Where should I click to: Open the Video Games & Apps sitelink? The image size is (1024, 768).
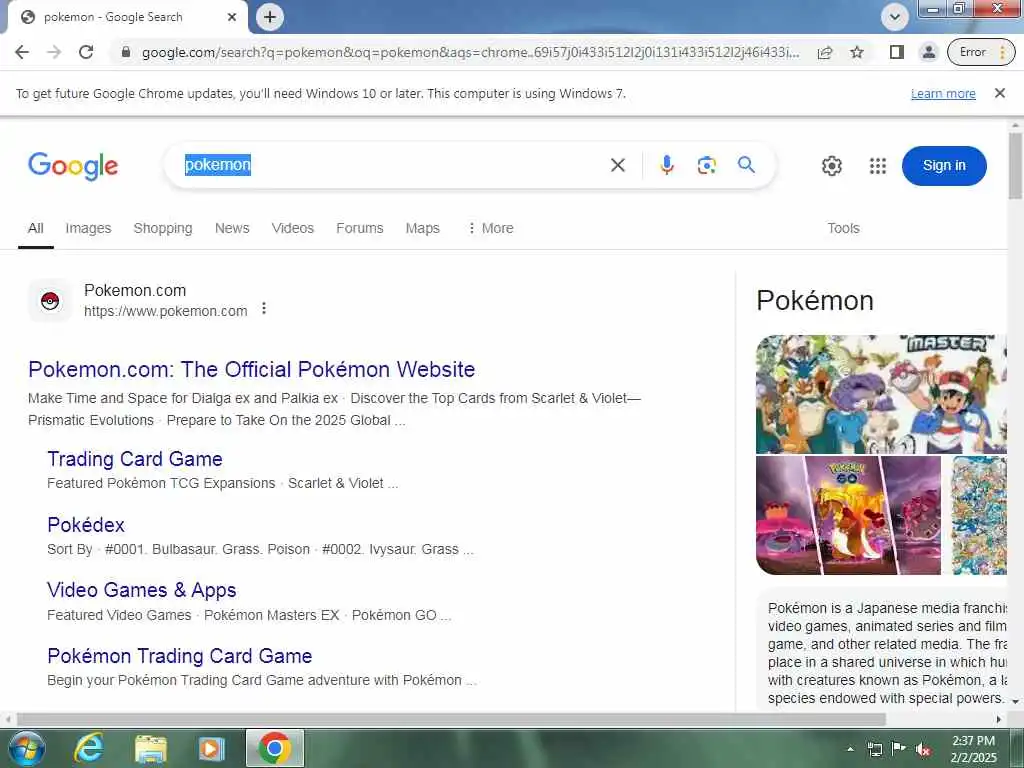point(142,590)
